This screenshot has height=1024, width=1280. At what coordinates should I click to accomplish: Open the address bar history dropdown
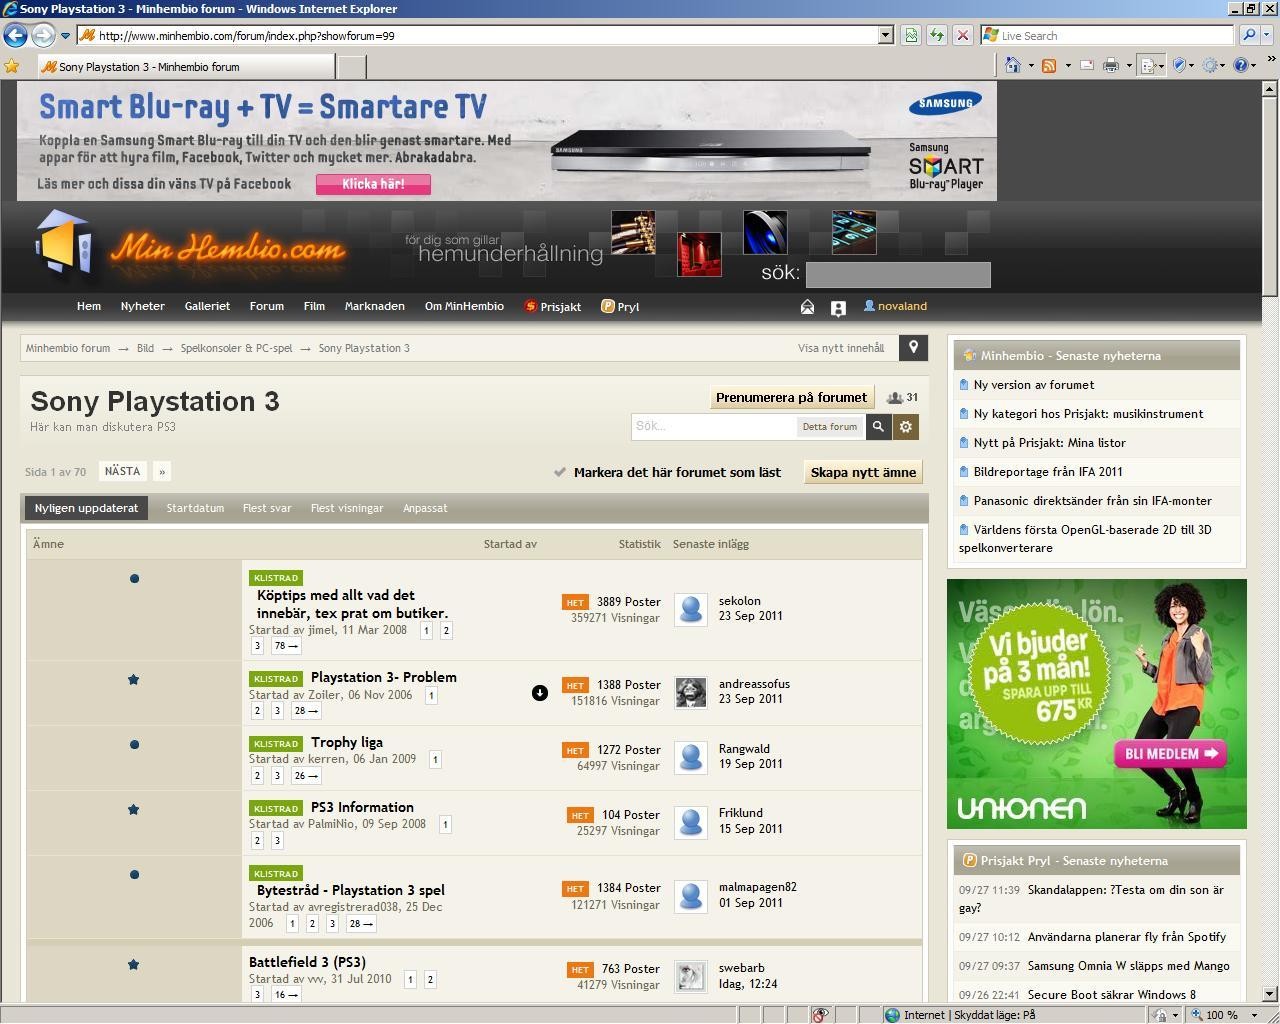pyautogui.click(x=885, y=35)
